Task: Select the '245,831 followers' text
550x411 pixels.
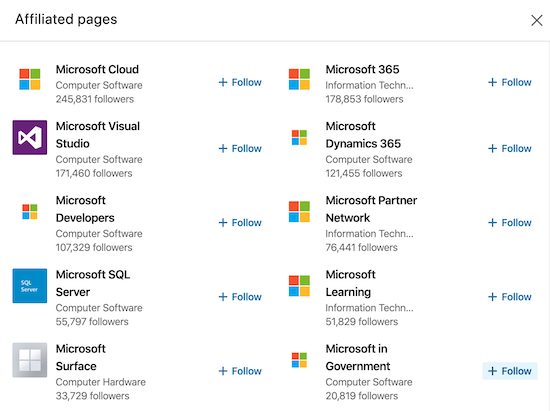Action: pyautogui.click(x=95, y=99)
